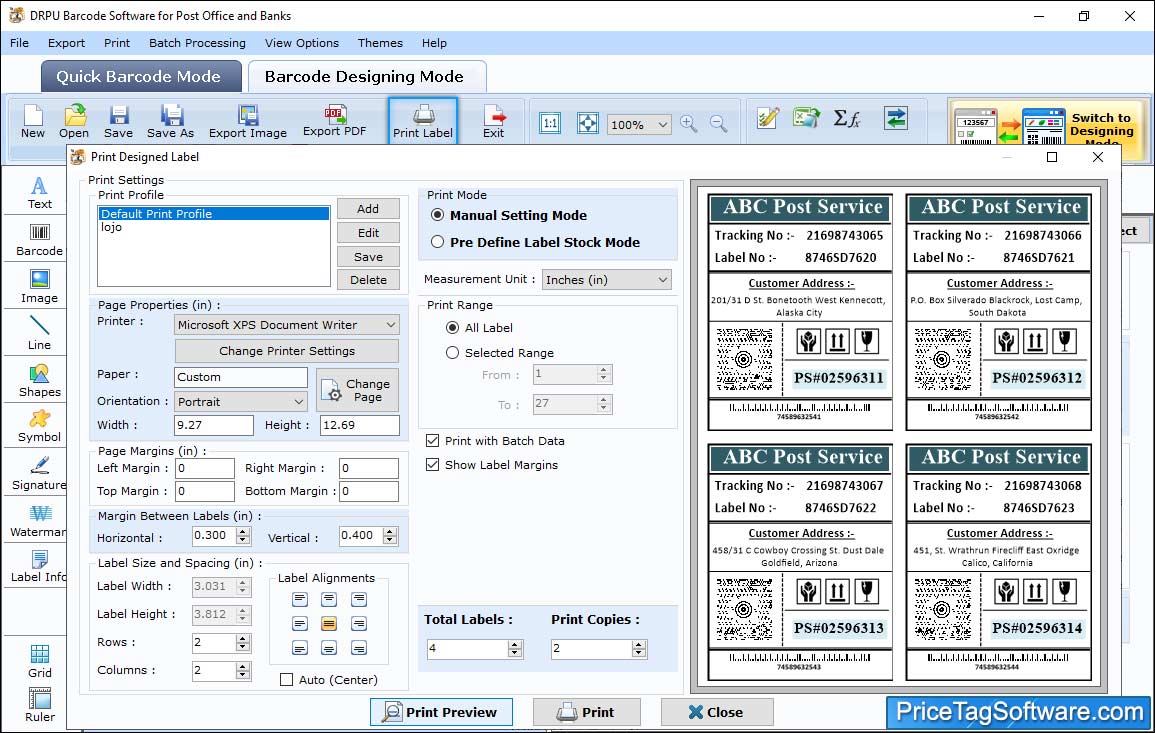Uncheck Print with Batch Data
This screenshot has width=1155, height=733.
432,441
